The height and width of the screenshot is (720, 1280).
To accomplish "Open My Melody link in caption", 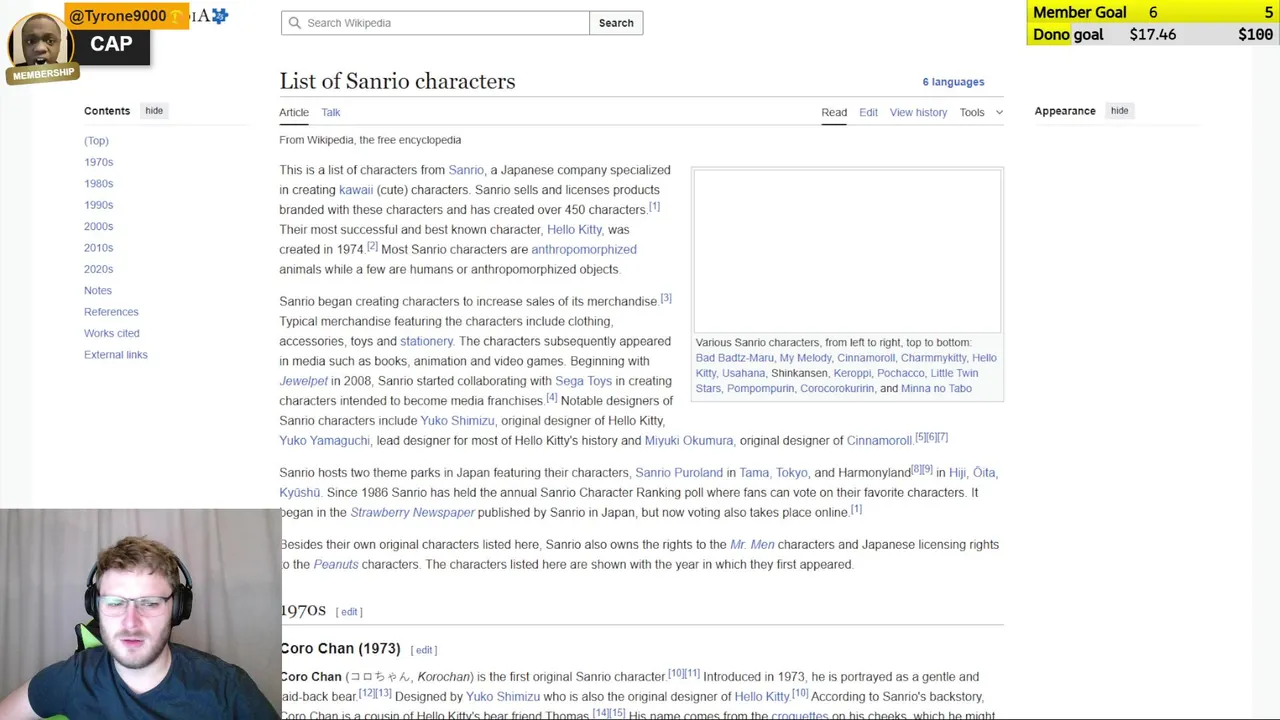I will point(805,358).
